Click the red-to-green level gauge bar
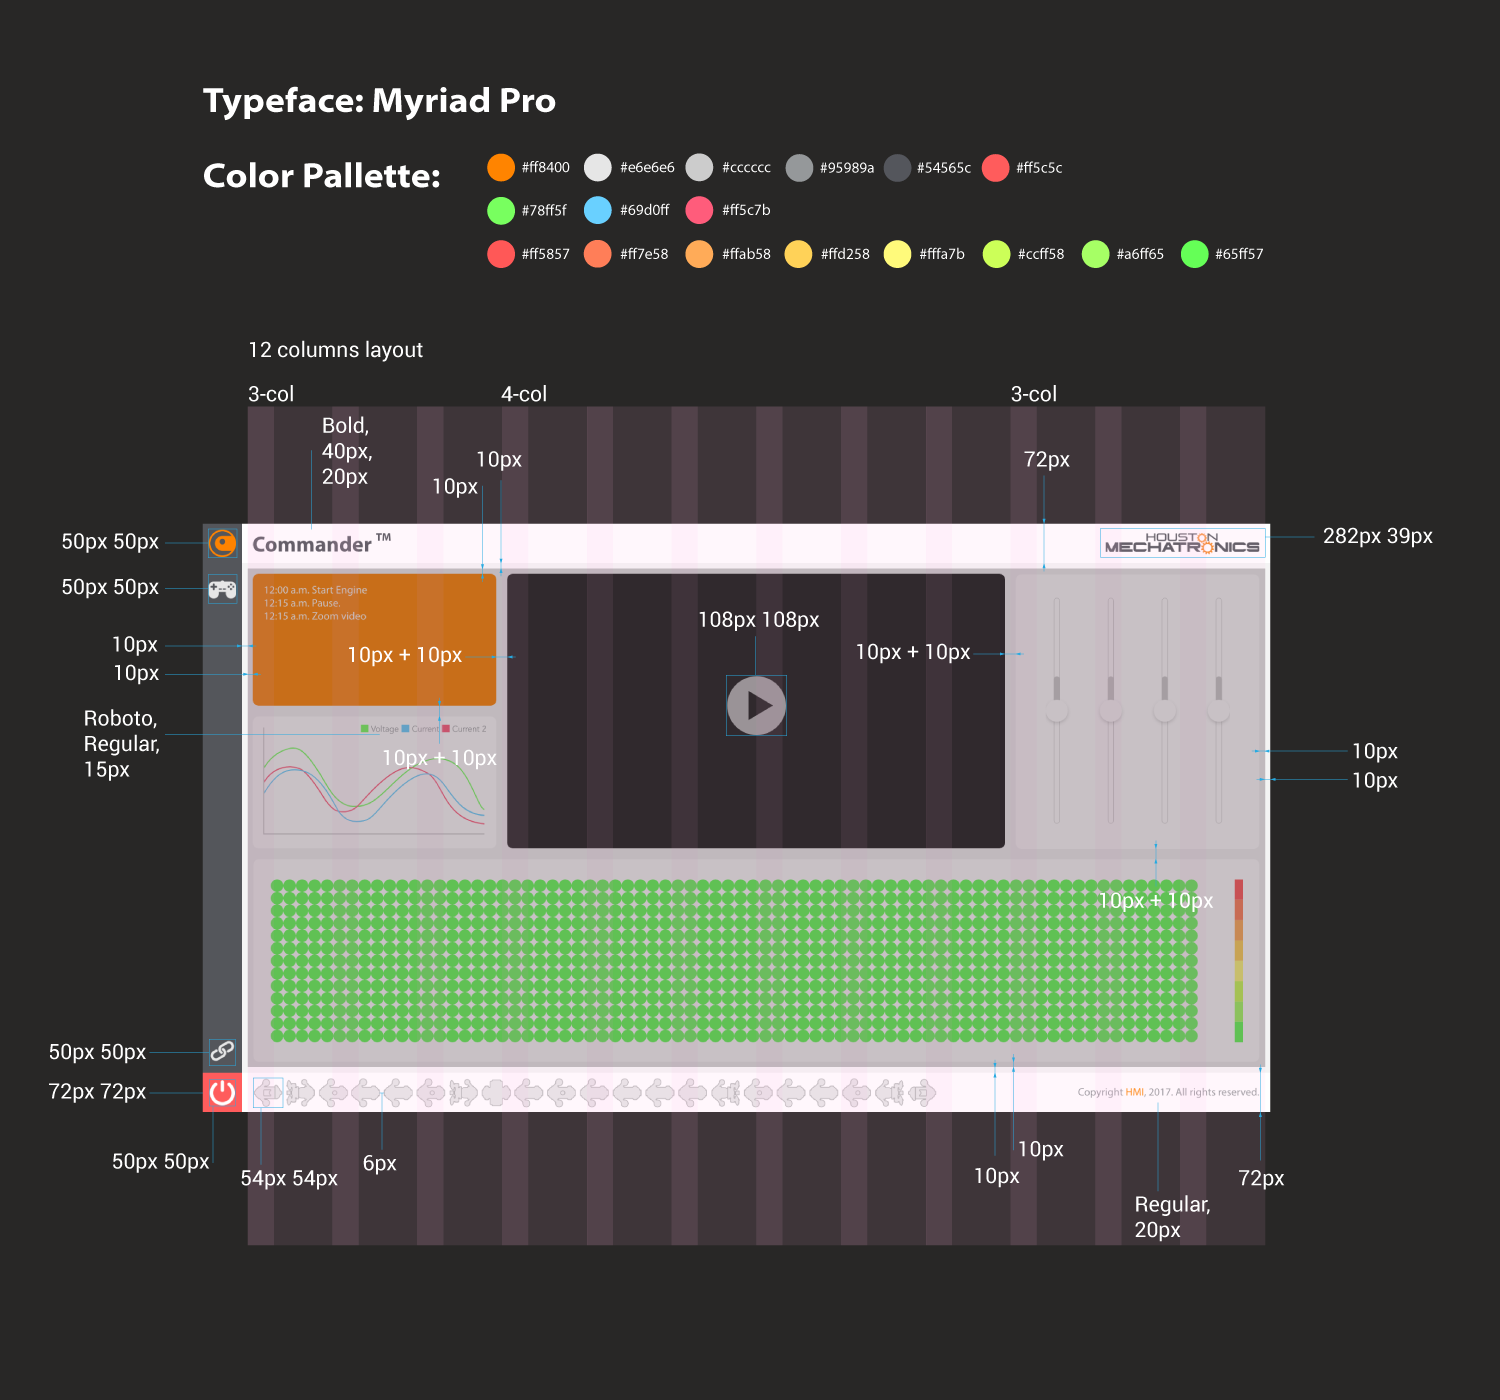This screenshot has height=1400, width=1500. pyautogui.click(x=1238, y=961)
